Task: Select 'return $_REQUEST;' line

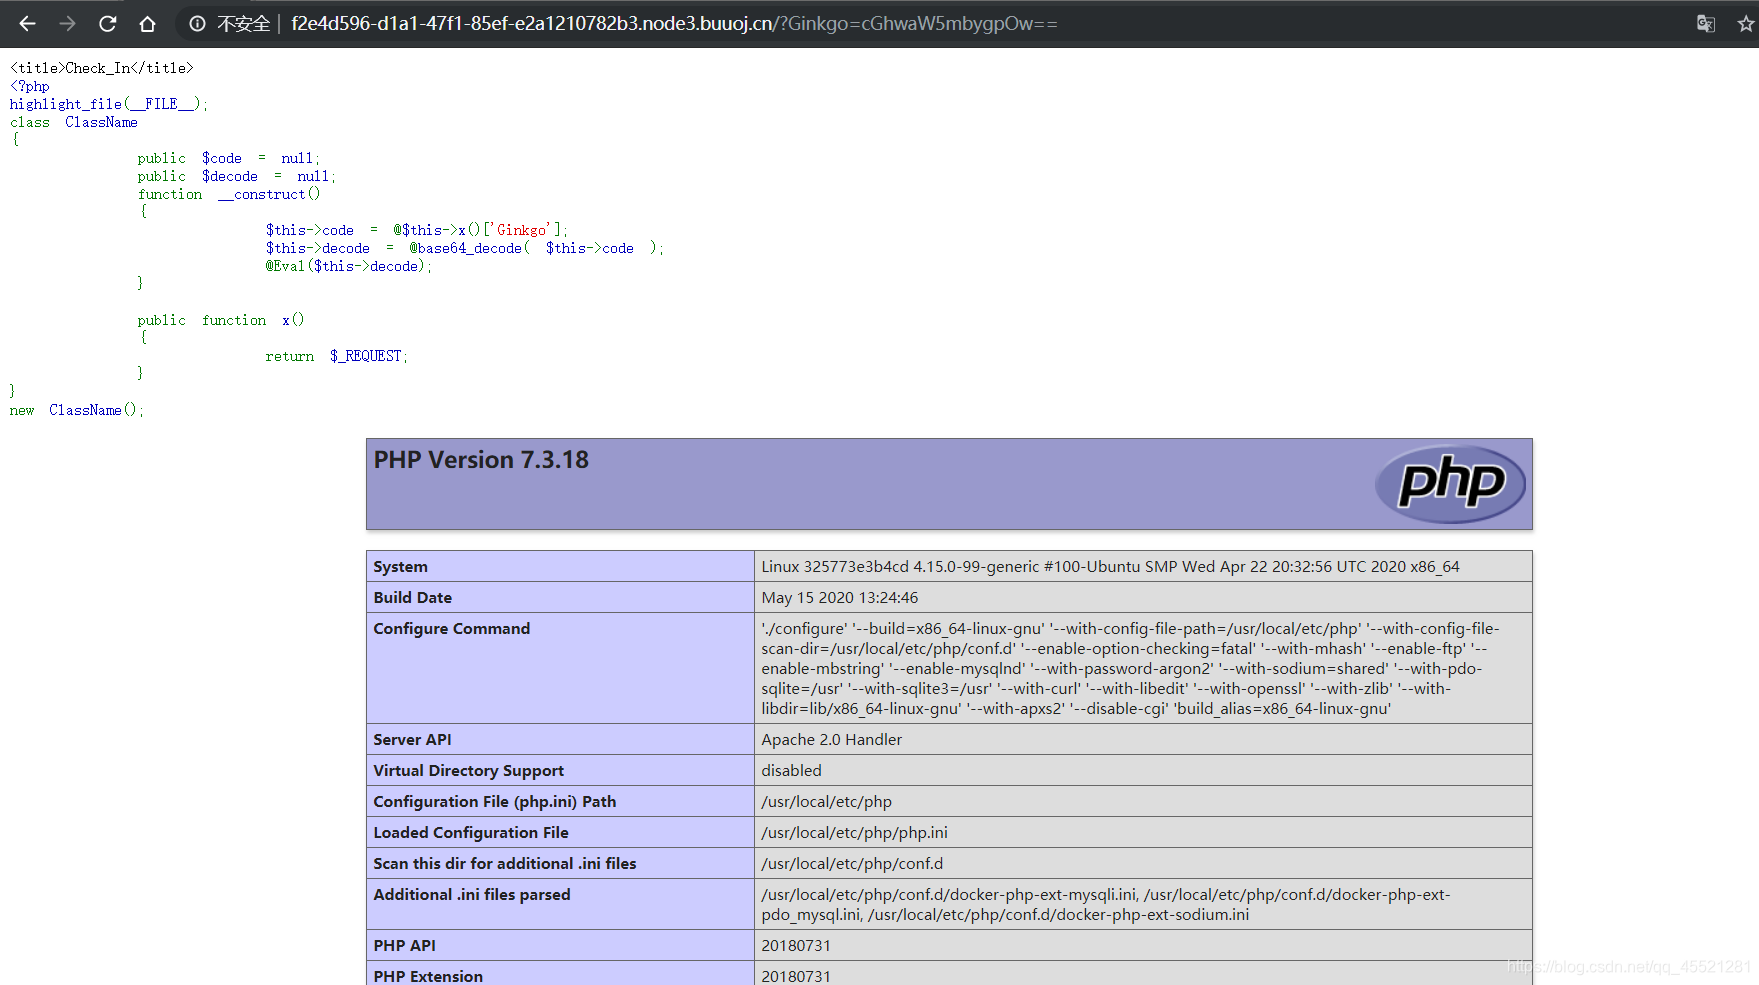Action: 337,356
